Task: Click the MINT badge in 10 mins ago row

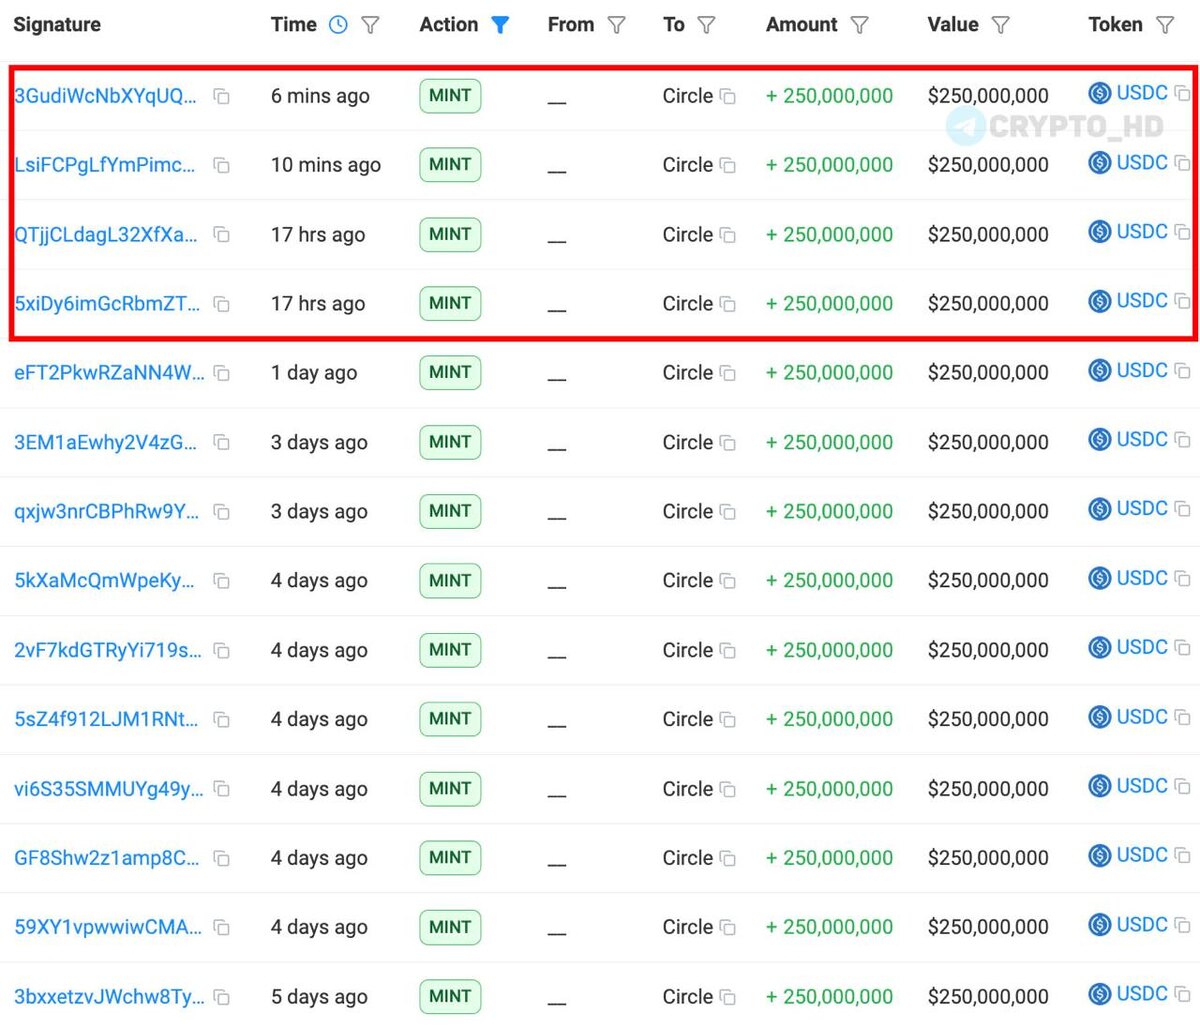Action: 450,165
